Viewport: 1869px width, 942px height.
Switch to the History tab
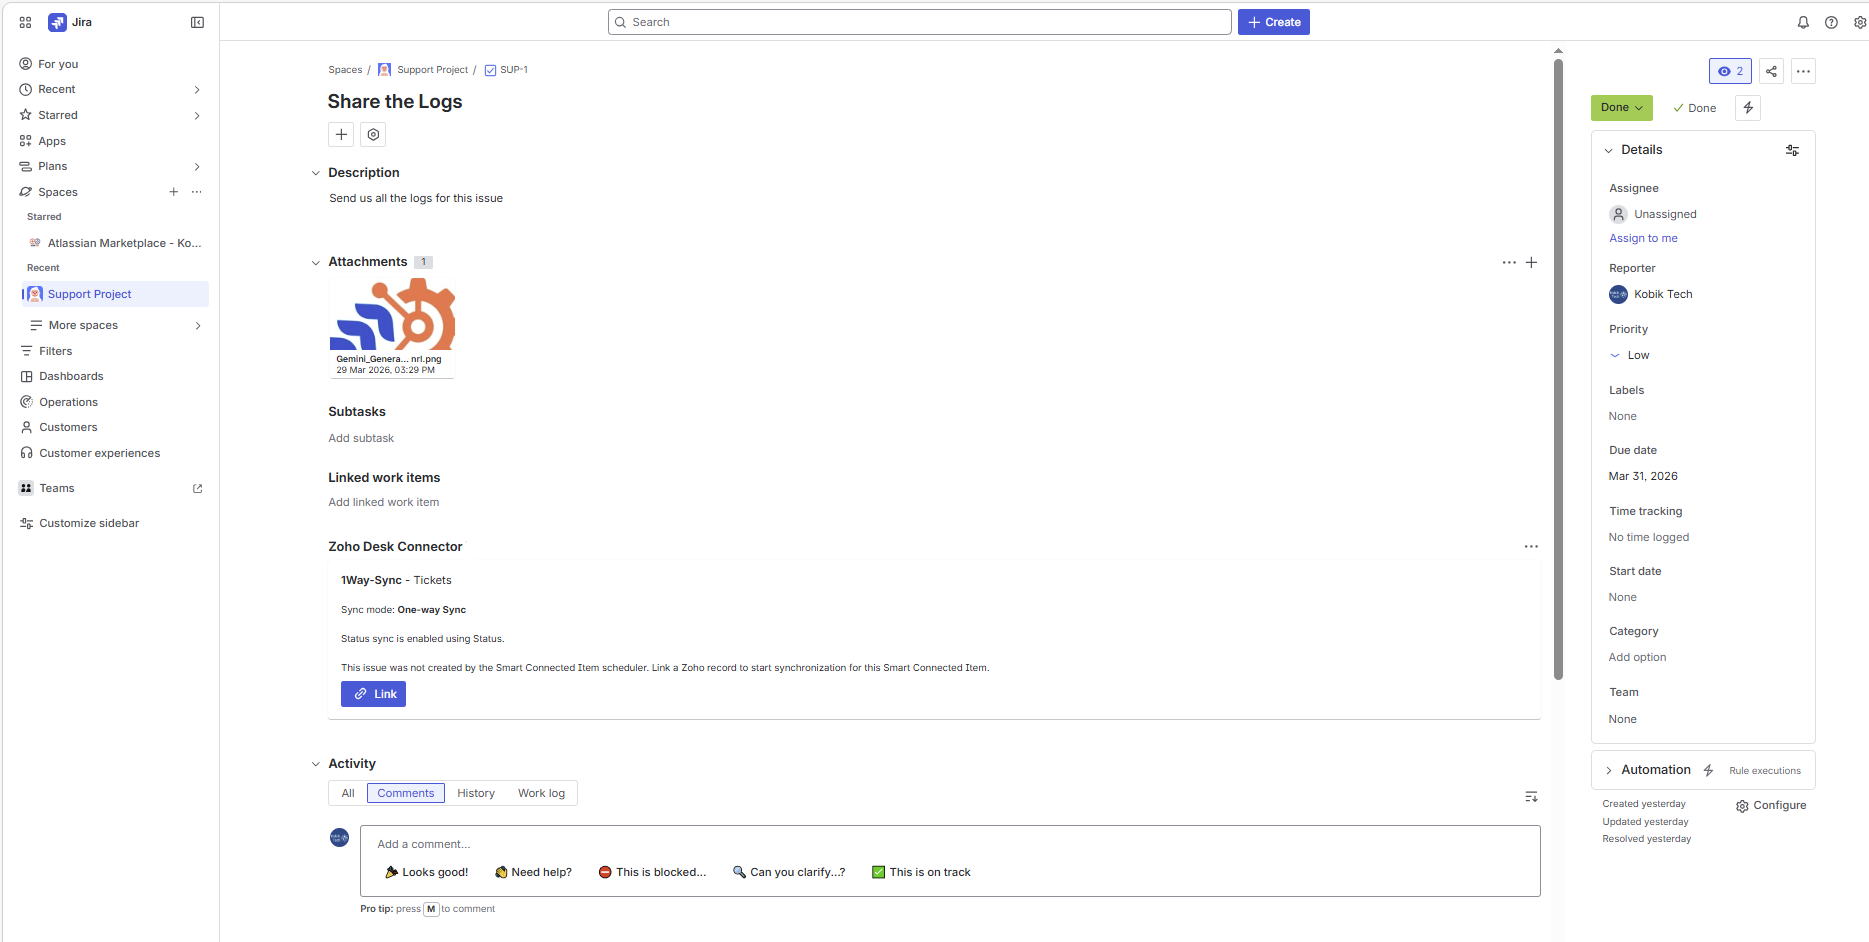click(x=475, y=793)
